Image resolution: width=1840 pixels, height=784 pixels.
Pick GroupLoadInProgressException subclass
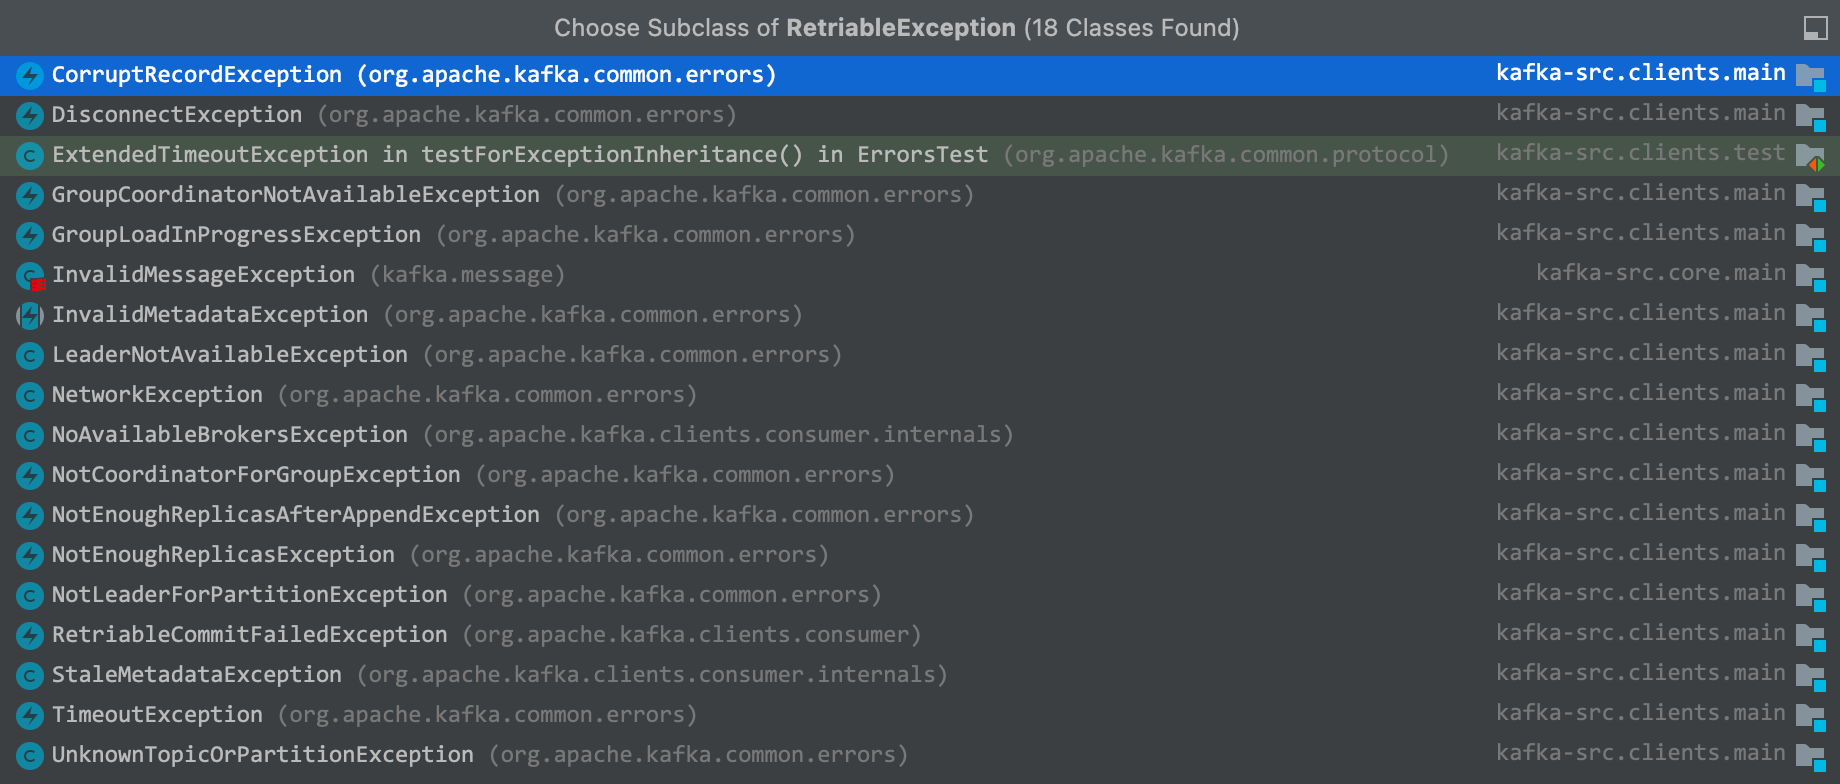click(920, 235)
